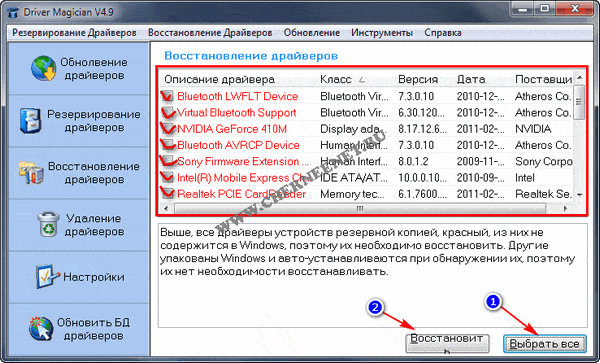
Task: Maximize the Driver Magician window
Action: pyautogui.click(x=545, y=8)
